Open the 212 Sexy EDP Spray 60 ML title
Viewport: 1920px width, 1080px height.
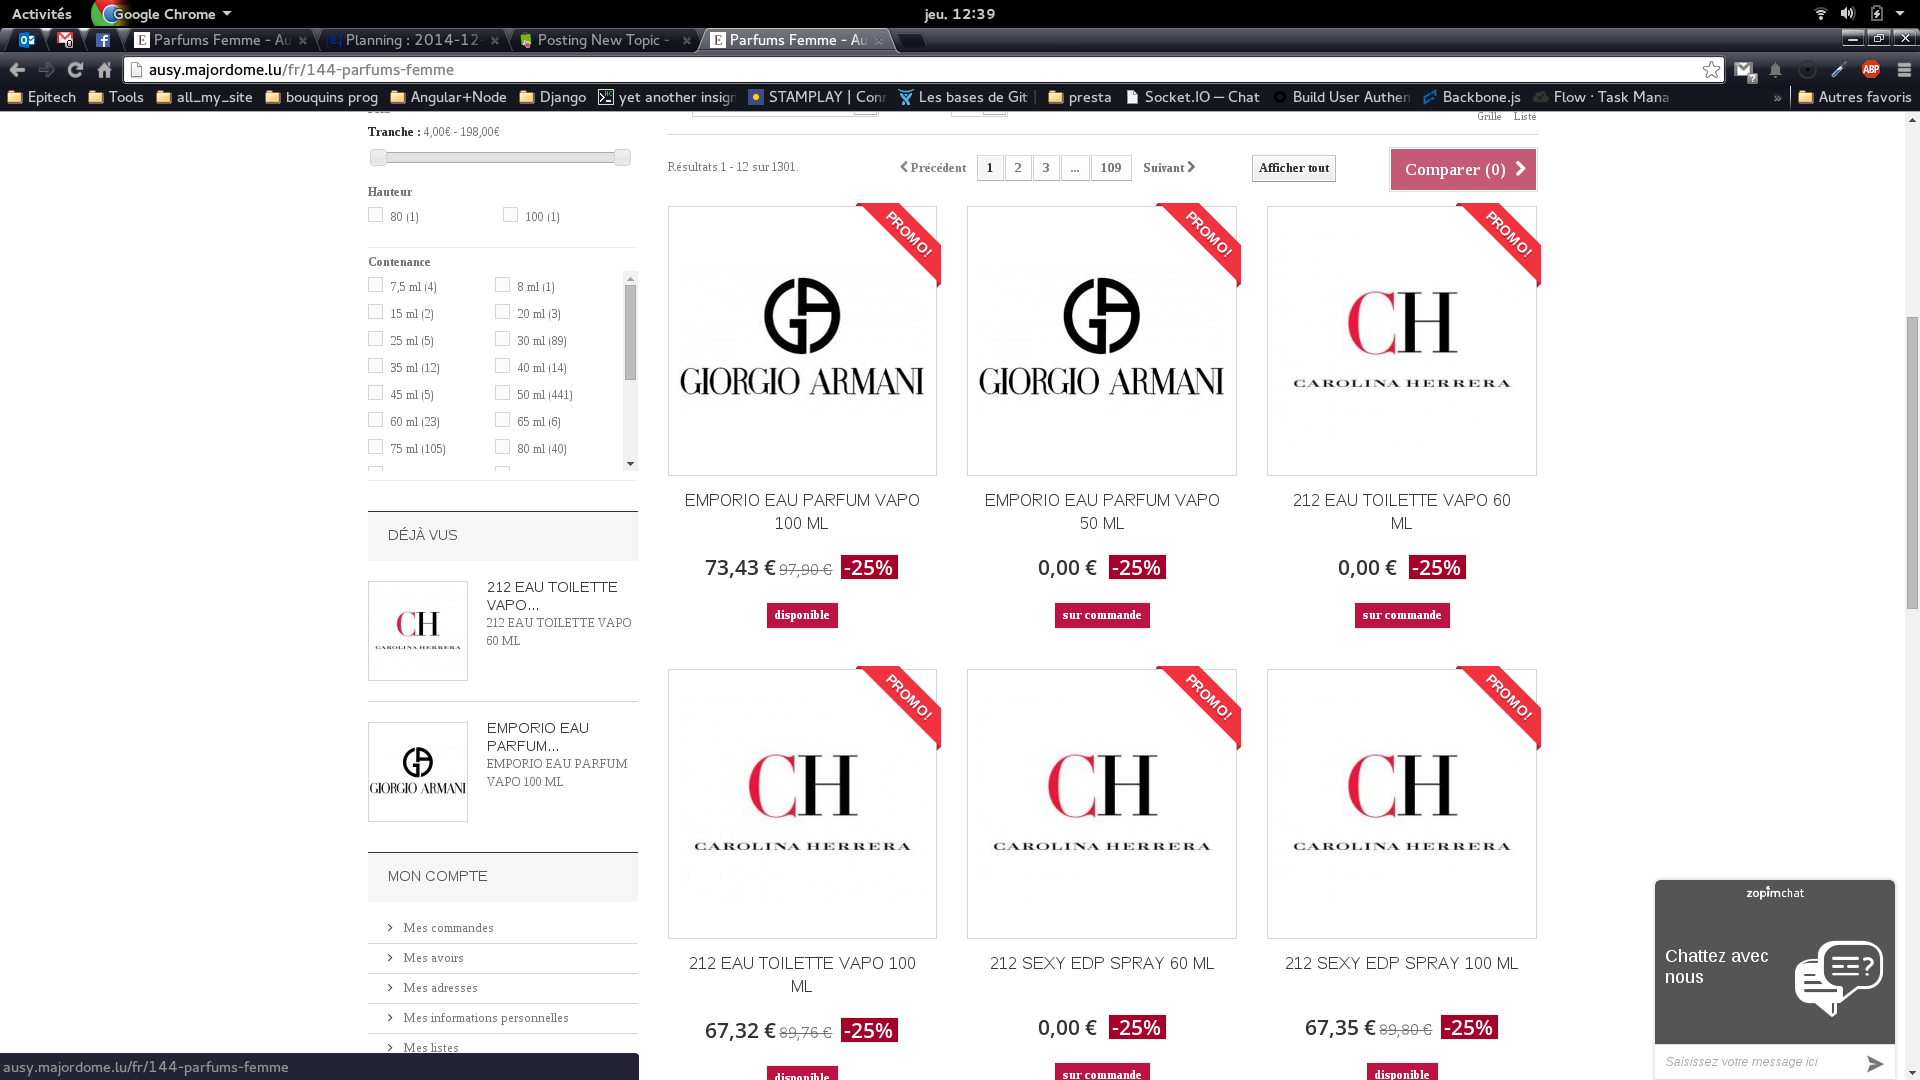click(1102, 963)
